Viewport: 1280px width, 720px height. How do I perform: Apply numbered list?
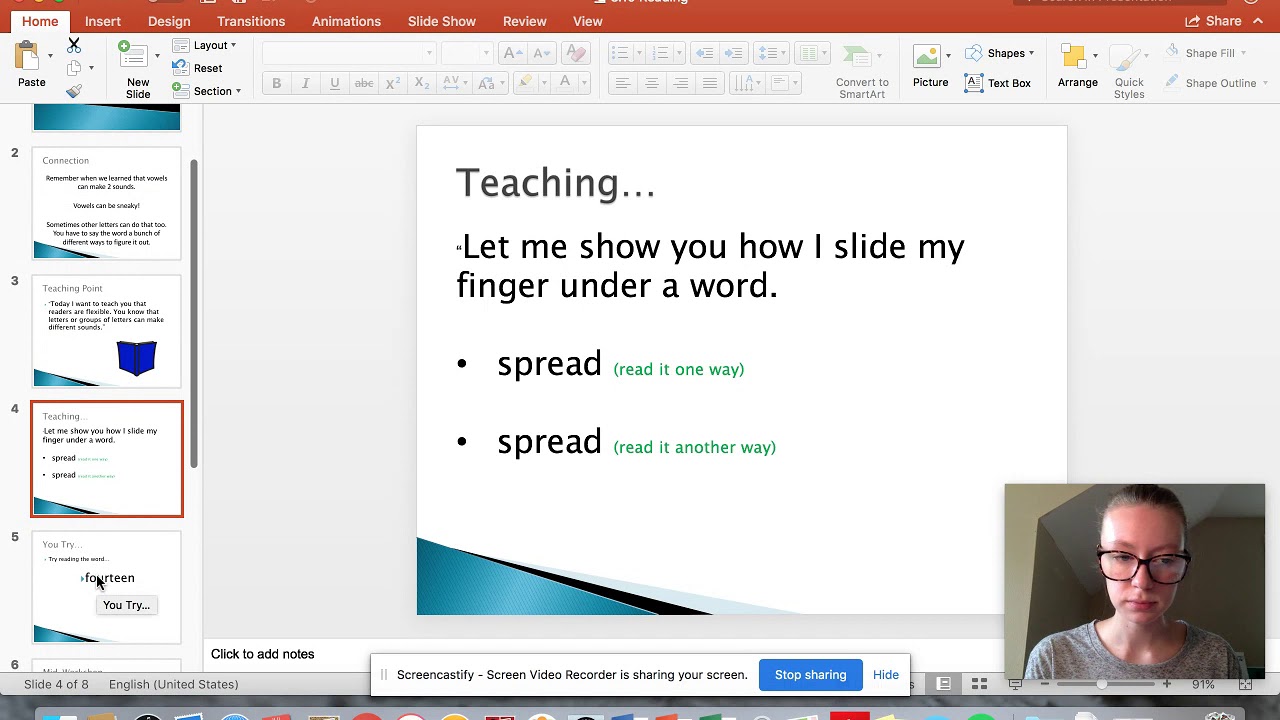(x=660, y=53)
